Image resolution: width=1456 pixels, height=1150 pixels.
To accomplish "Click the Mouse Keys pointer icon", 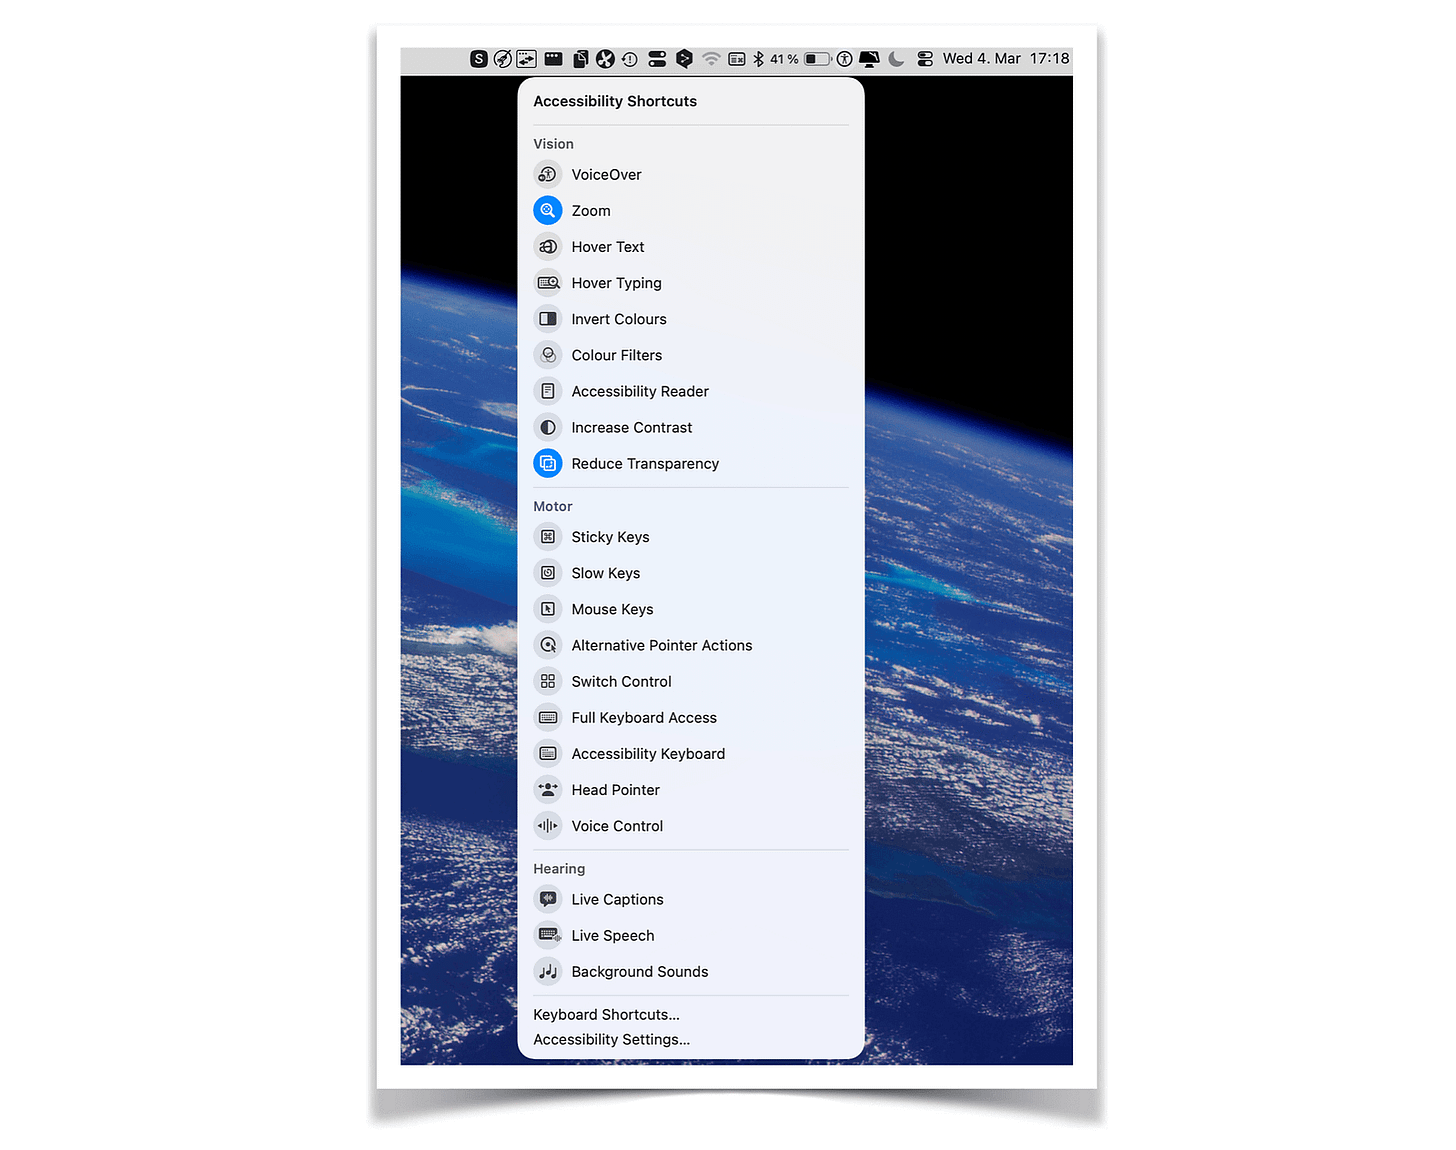I will [547, 609].
